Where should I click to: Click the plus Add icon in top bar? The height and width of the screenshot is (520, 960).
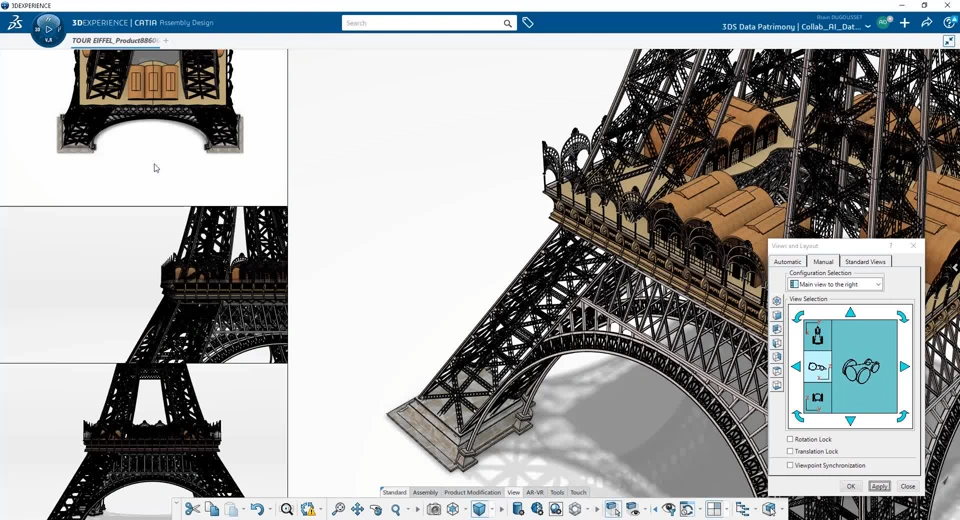point(904,23)
